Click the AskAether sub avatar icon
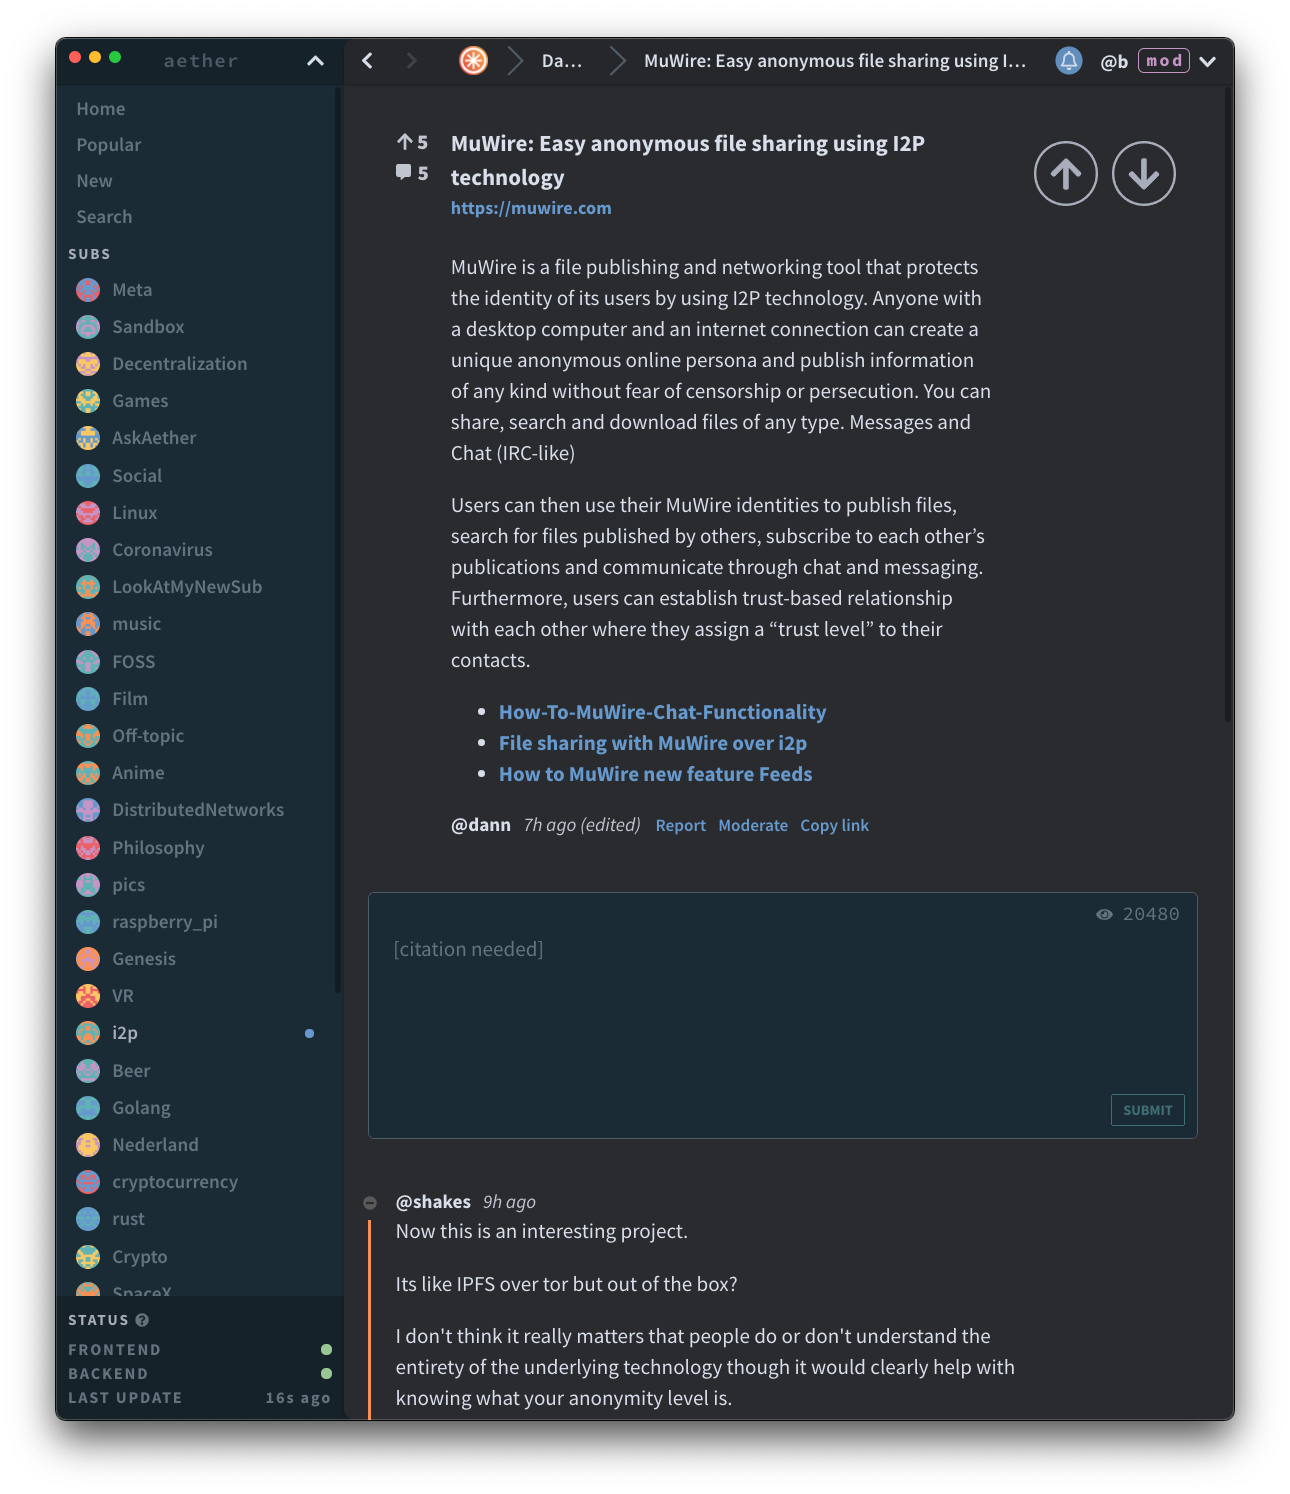Screen dimensions: 1290x1494 click(88, 438)
